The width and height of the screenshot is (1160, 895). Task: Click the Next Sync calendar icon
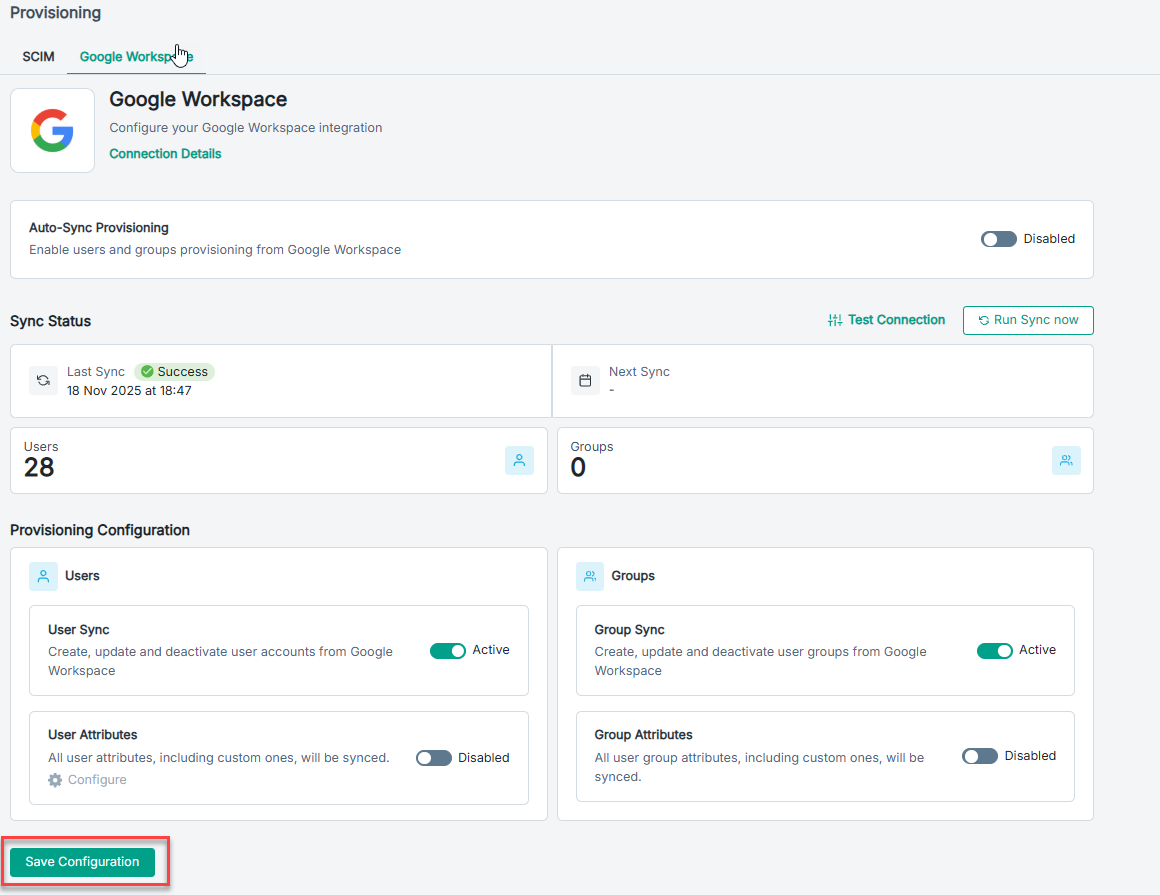tap(585, 381)
